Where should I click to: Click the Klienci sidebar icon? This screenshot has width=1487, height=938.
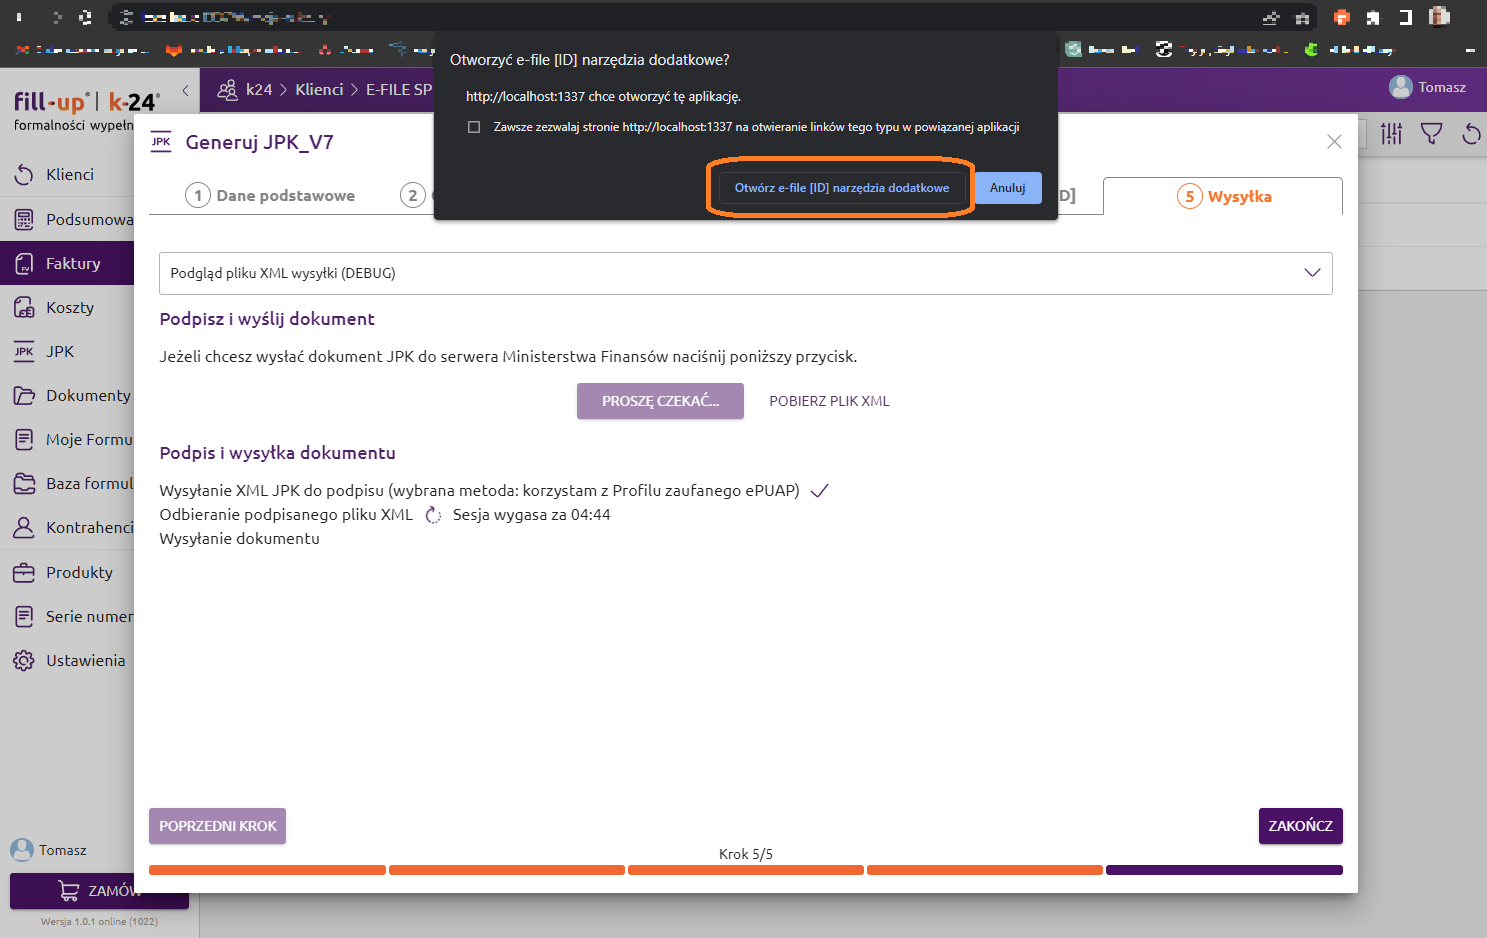24,175
